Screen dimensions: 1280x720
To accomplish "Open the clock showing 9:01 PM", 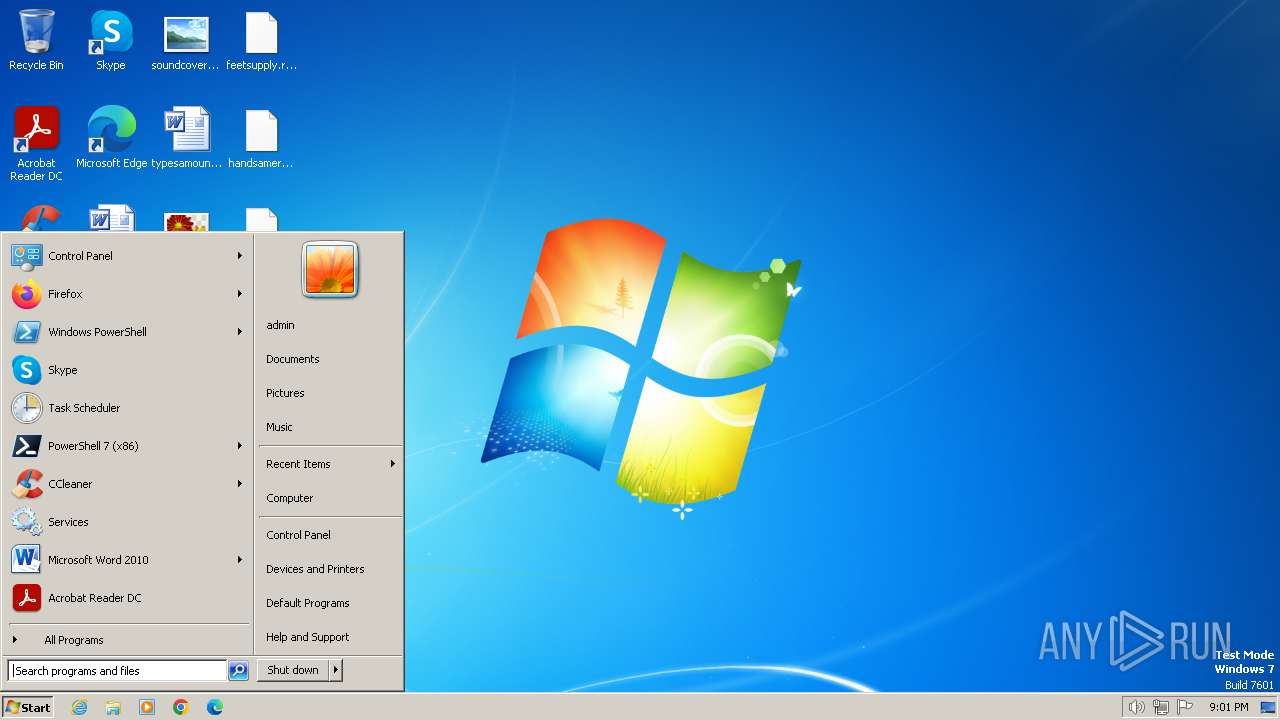I will click(1229, 707).
